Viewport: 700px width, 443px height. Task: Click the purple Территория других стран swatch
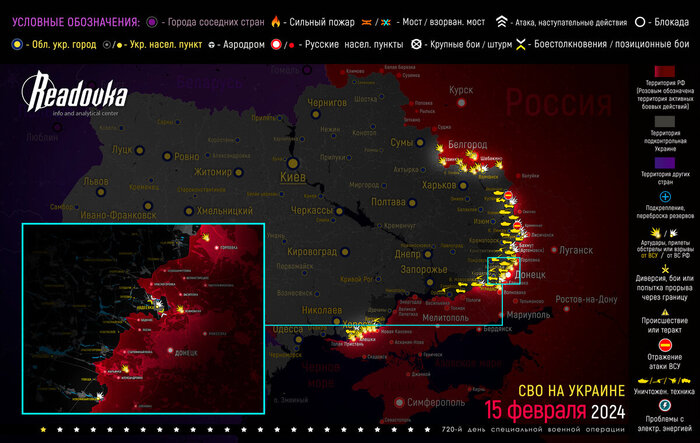click(665, 163)
